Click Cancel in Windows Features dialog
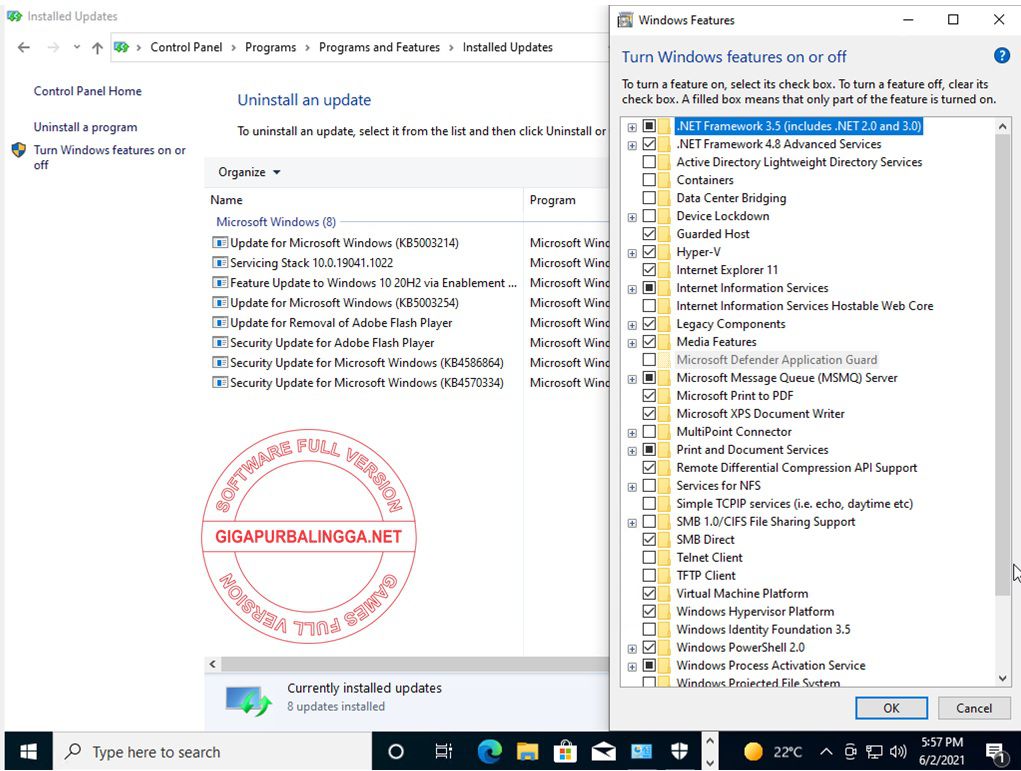1021x771 pixels. (973, 708)
